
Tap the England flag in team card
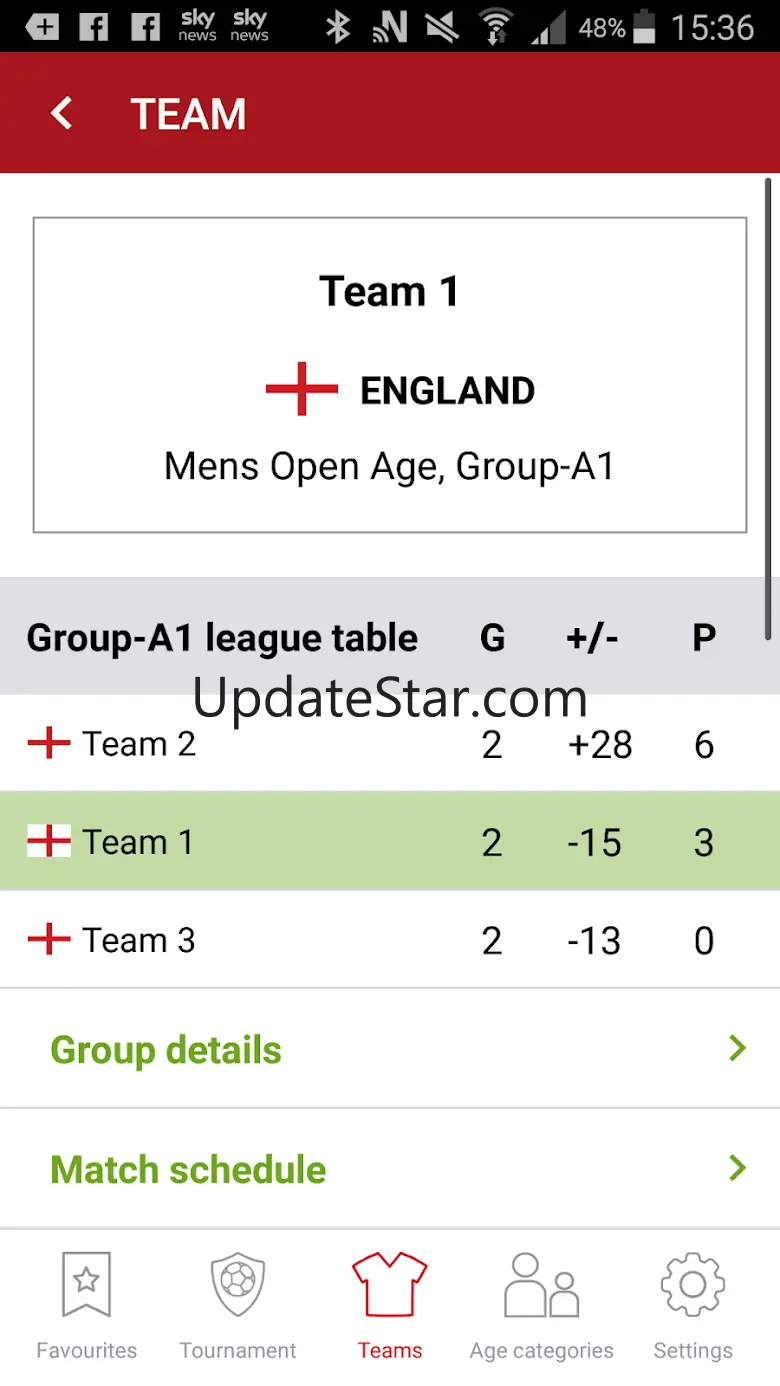pyautogui.click(x=302, y=390)
